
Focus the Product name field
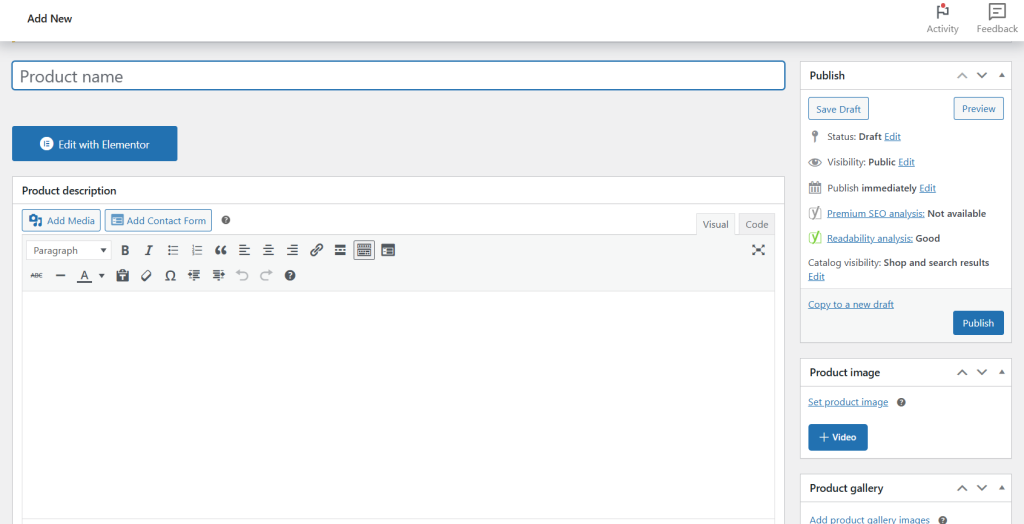click(398, 76)
